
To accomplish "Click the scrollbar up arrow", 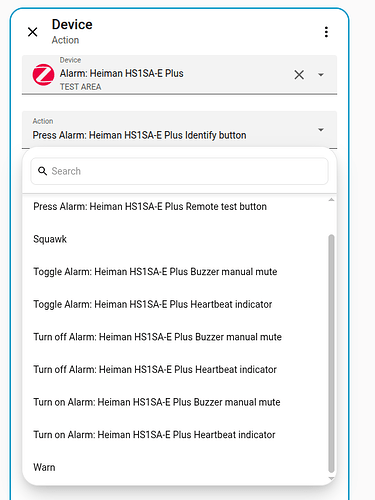I will [331, 200].
